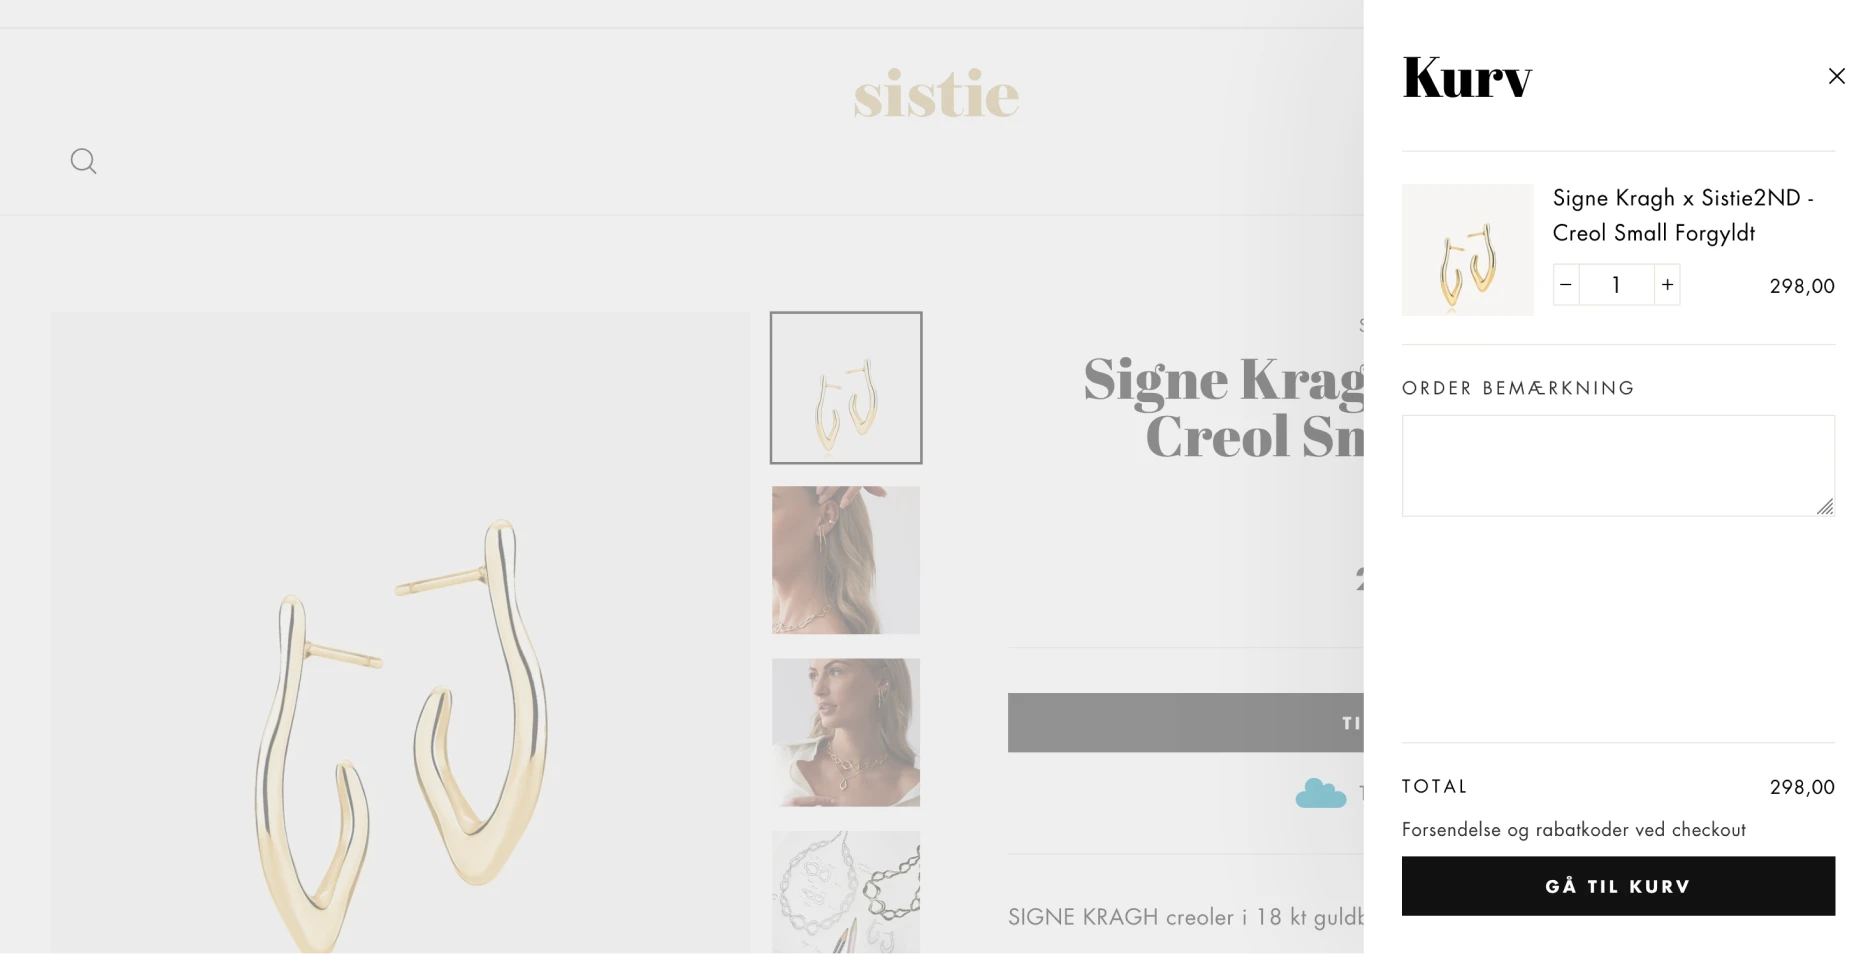
Task: Open the Signe Kragh x Sistie2ND product link
Action: [1683, 215]
